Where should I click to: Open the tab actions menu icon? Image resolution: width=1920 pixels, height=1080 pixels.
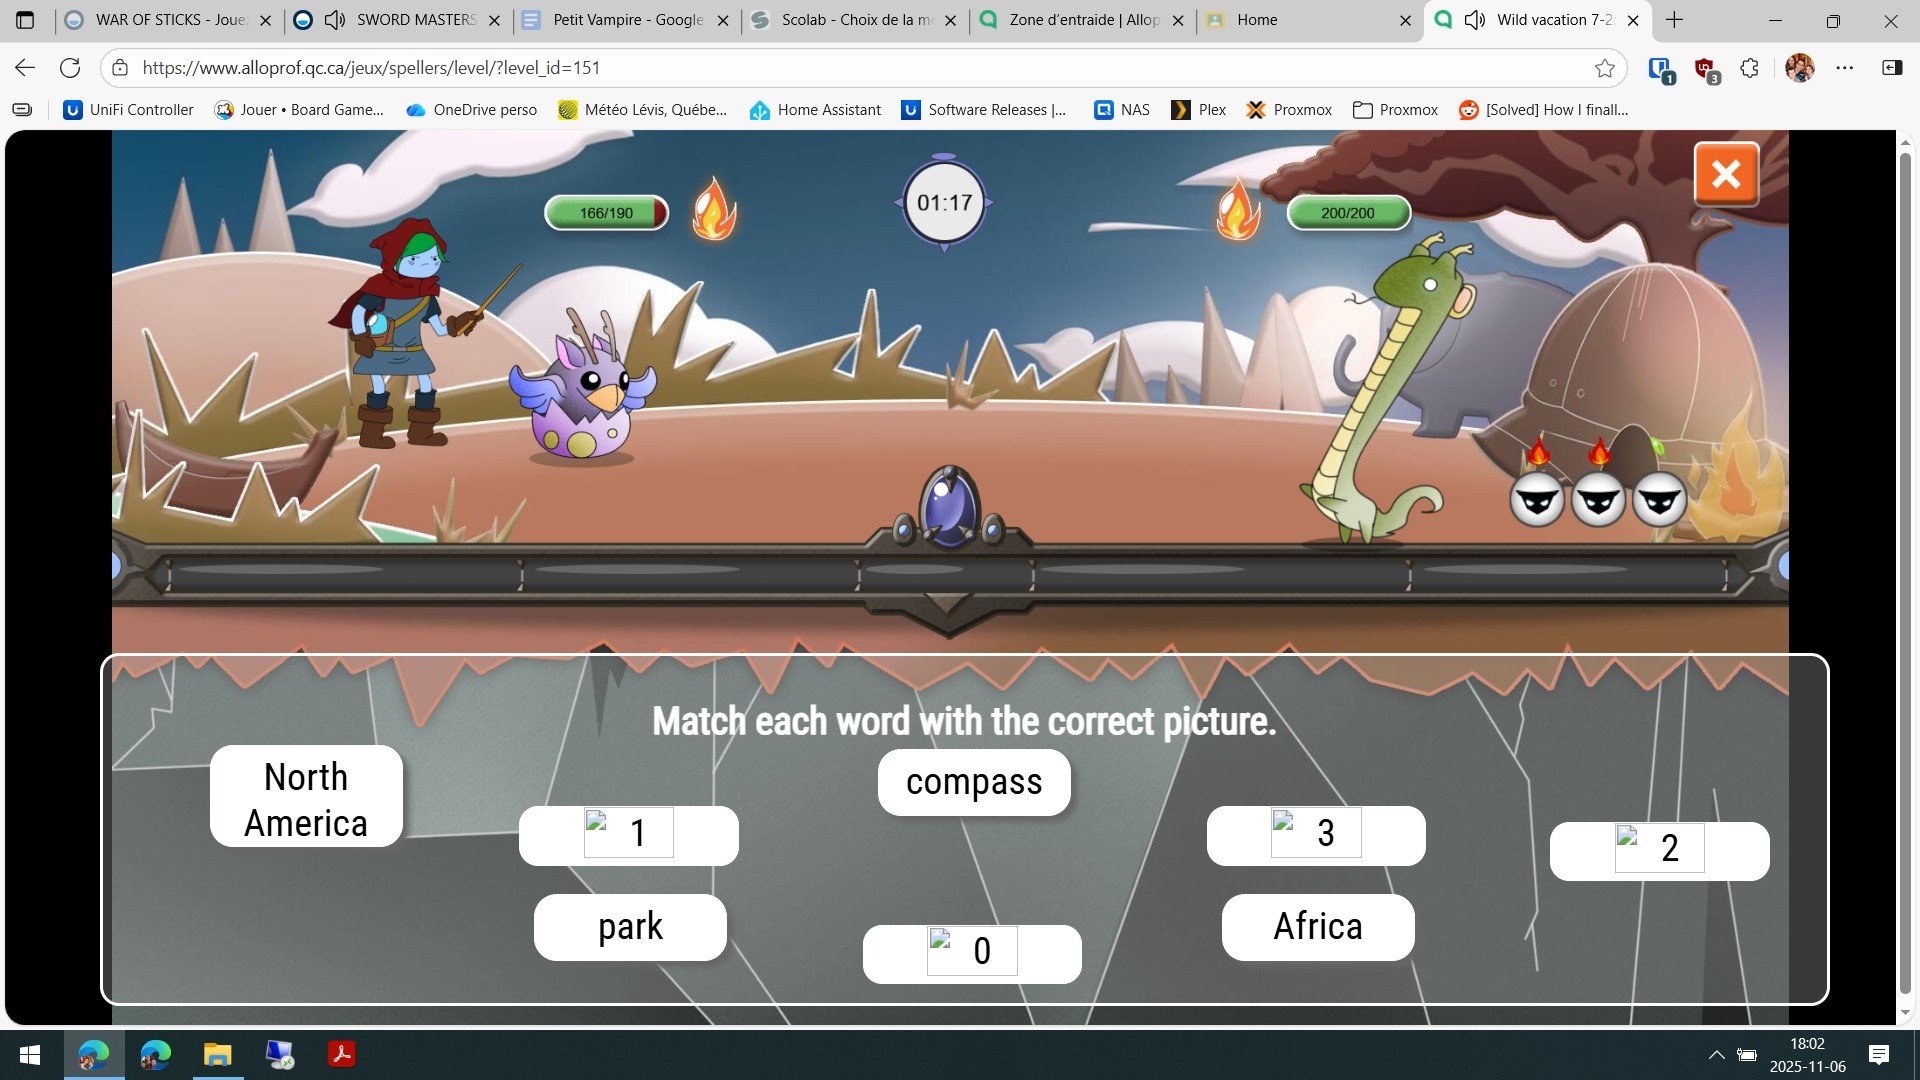click(x=25, y=20)
